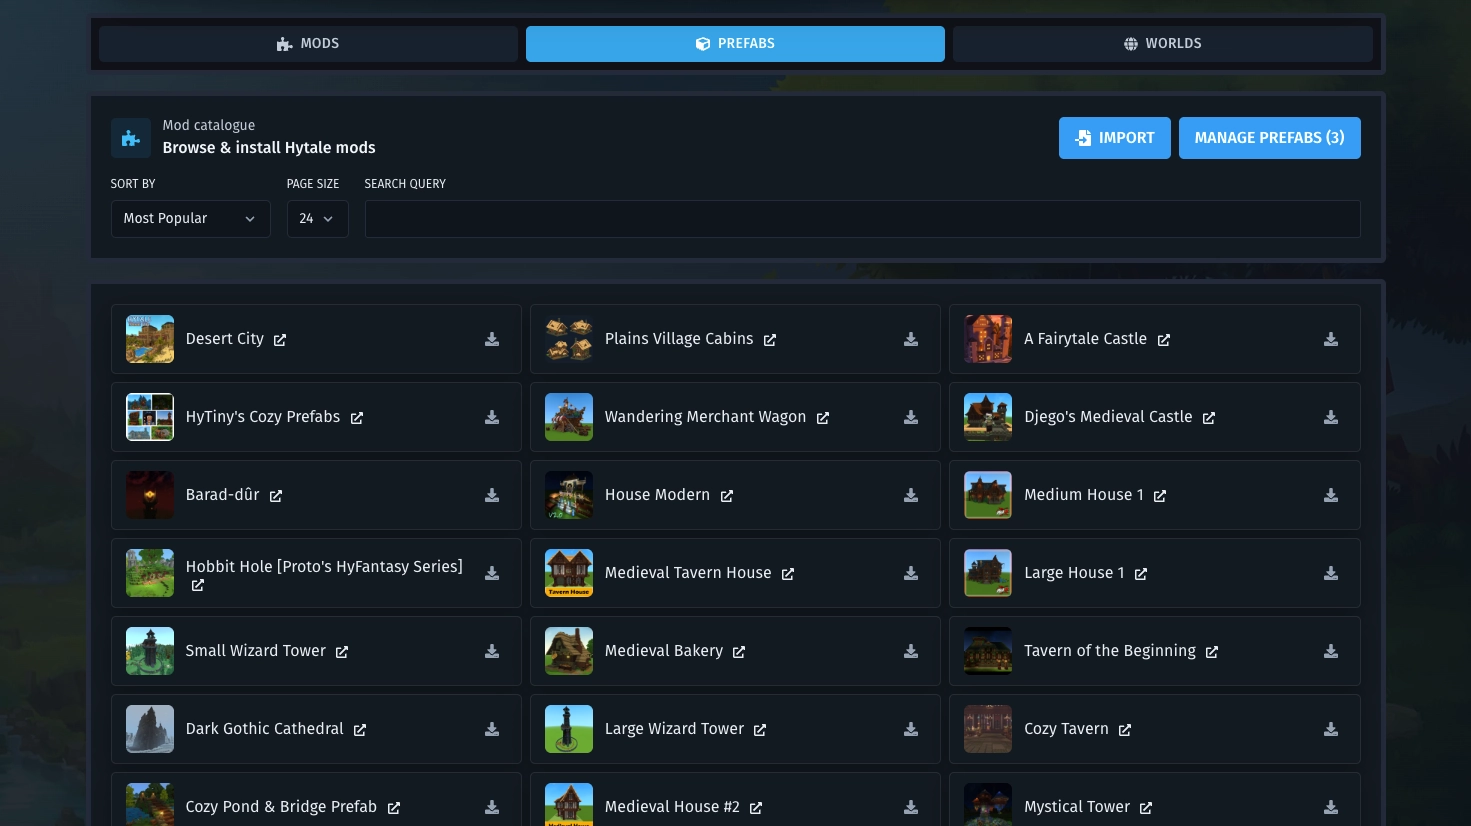Open external link for Cozy Tavern

(x=1125, y=730)
